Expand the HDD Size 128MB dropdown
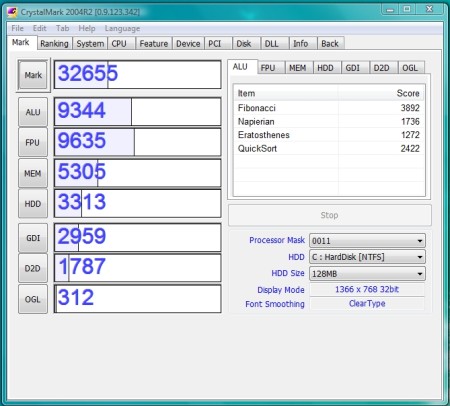The image size is (450, 406). click(367, 274)
